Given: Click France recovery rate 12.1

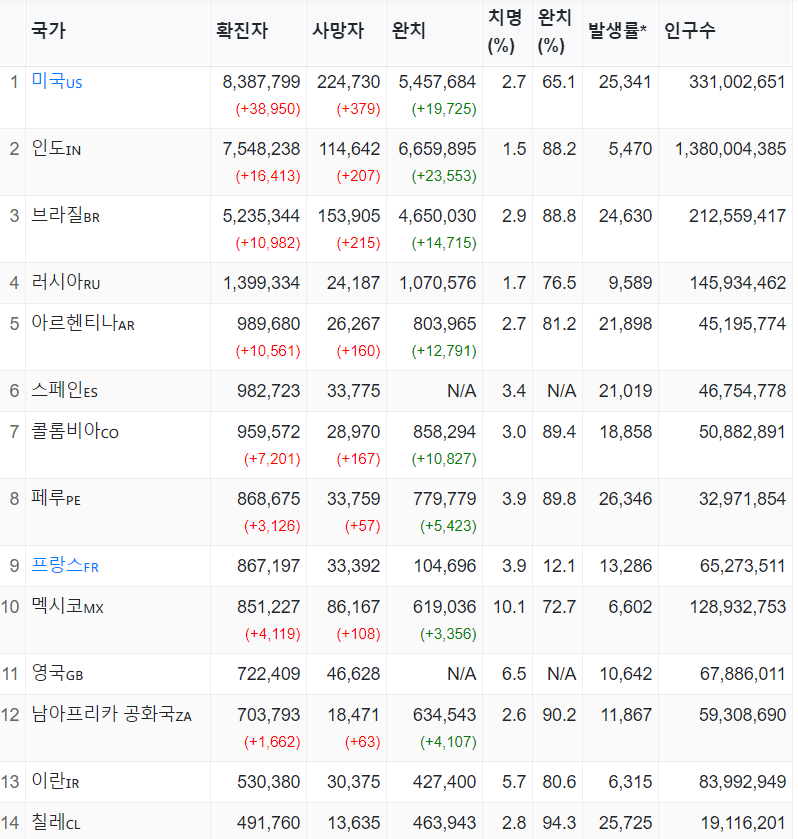Looking at the screenshot, I should point(559,566).
